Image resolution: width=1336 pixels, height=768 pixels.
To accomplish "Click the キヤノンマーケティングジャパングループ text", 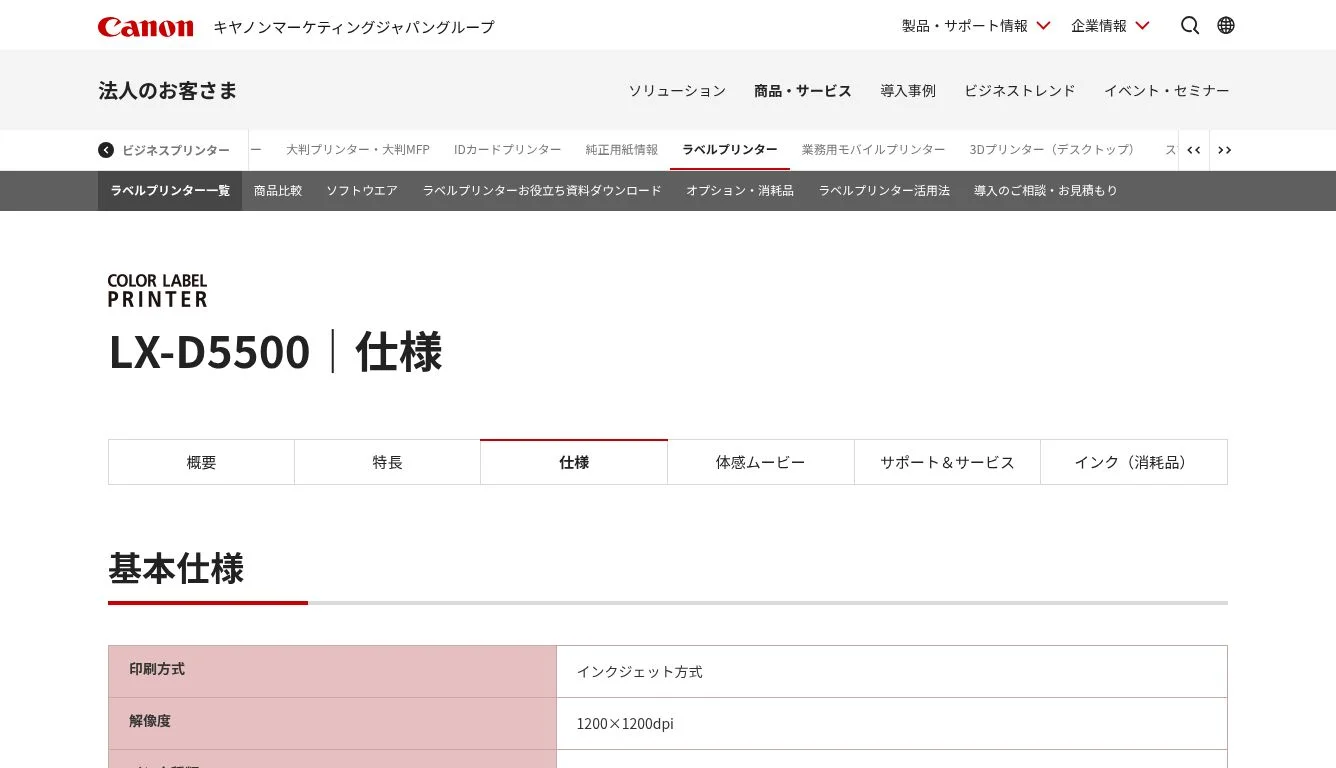I will 354,27.
